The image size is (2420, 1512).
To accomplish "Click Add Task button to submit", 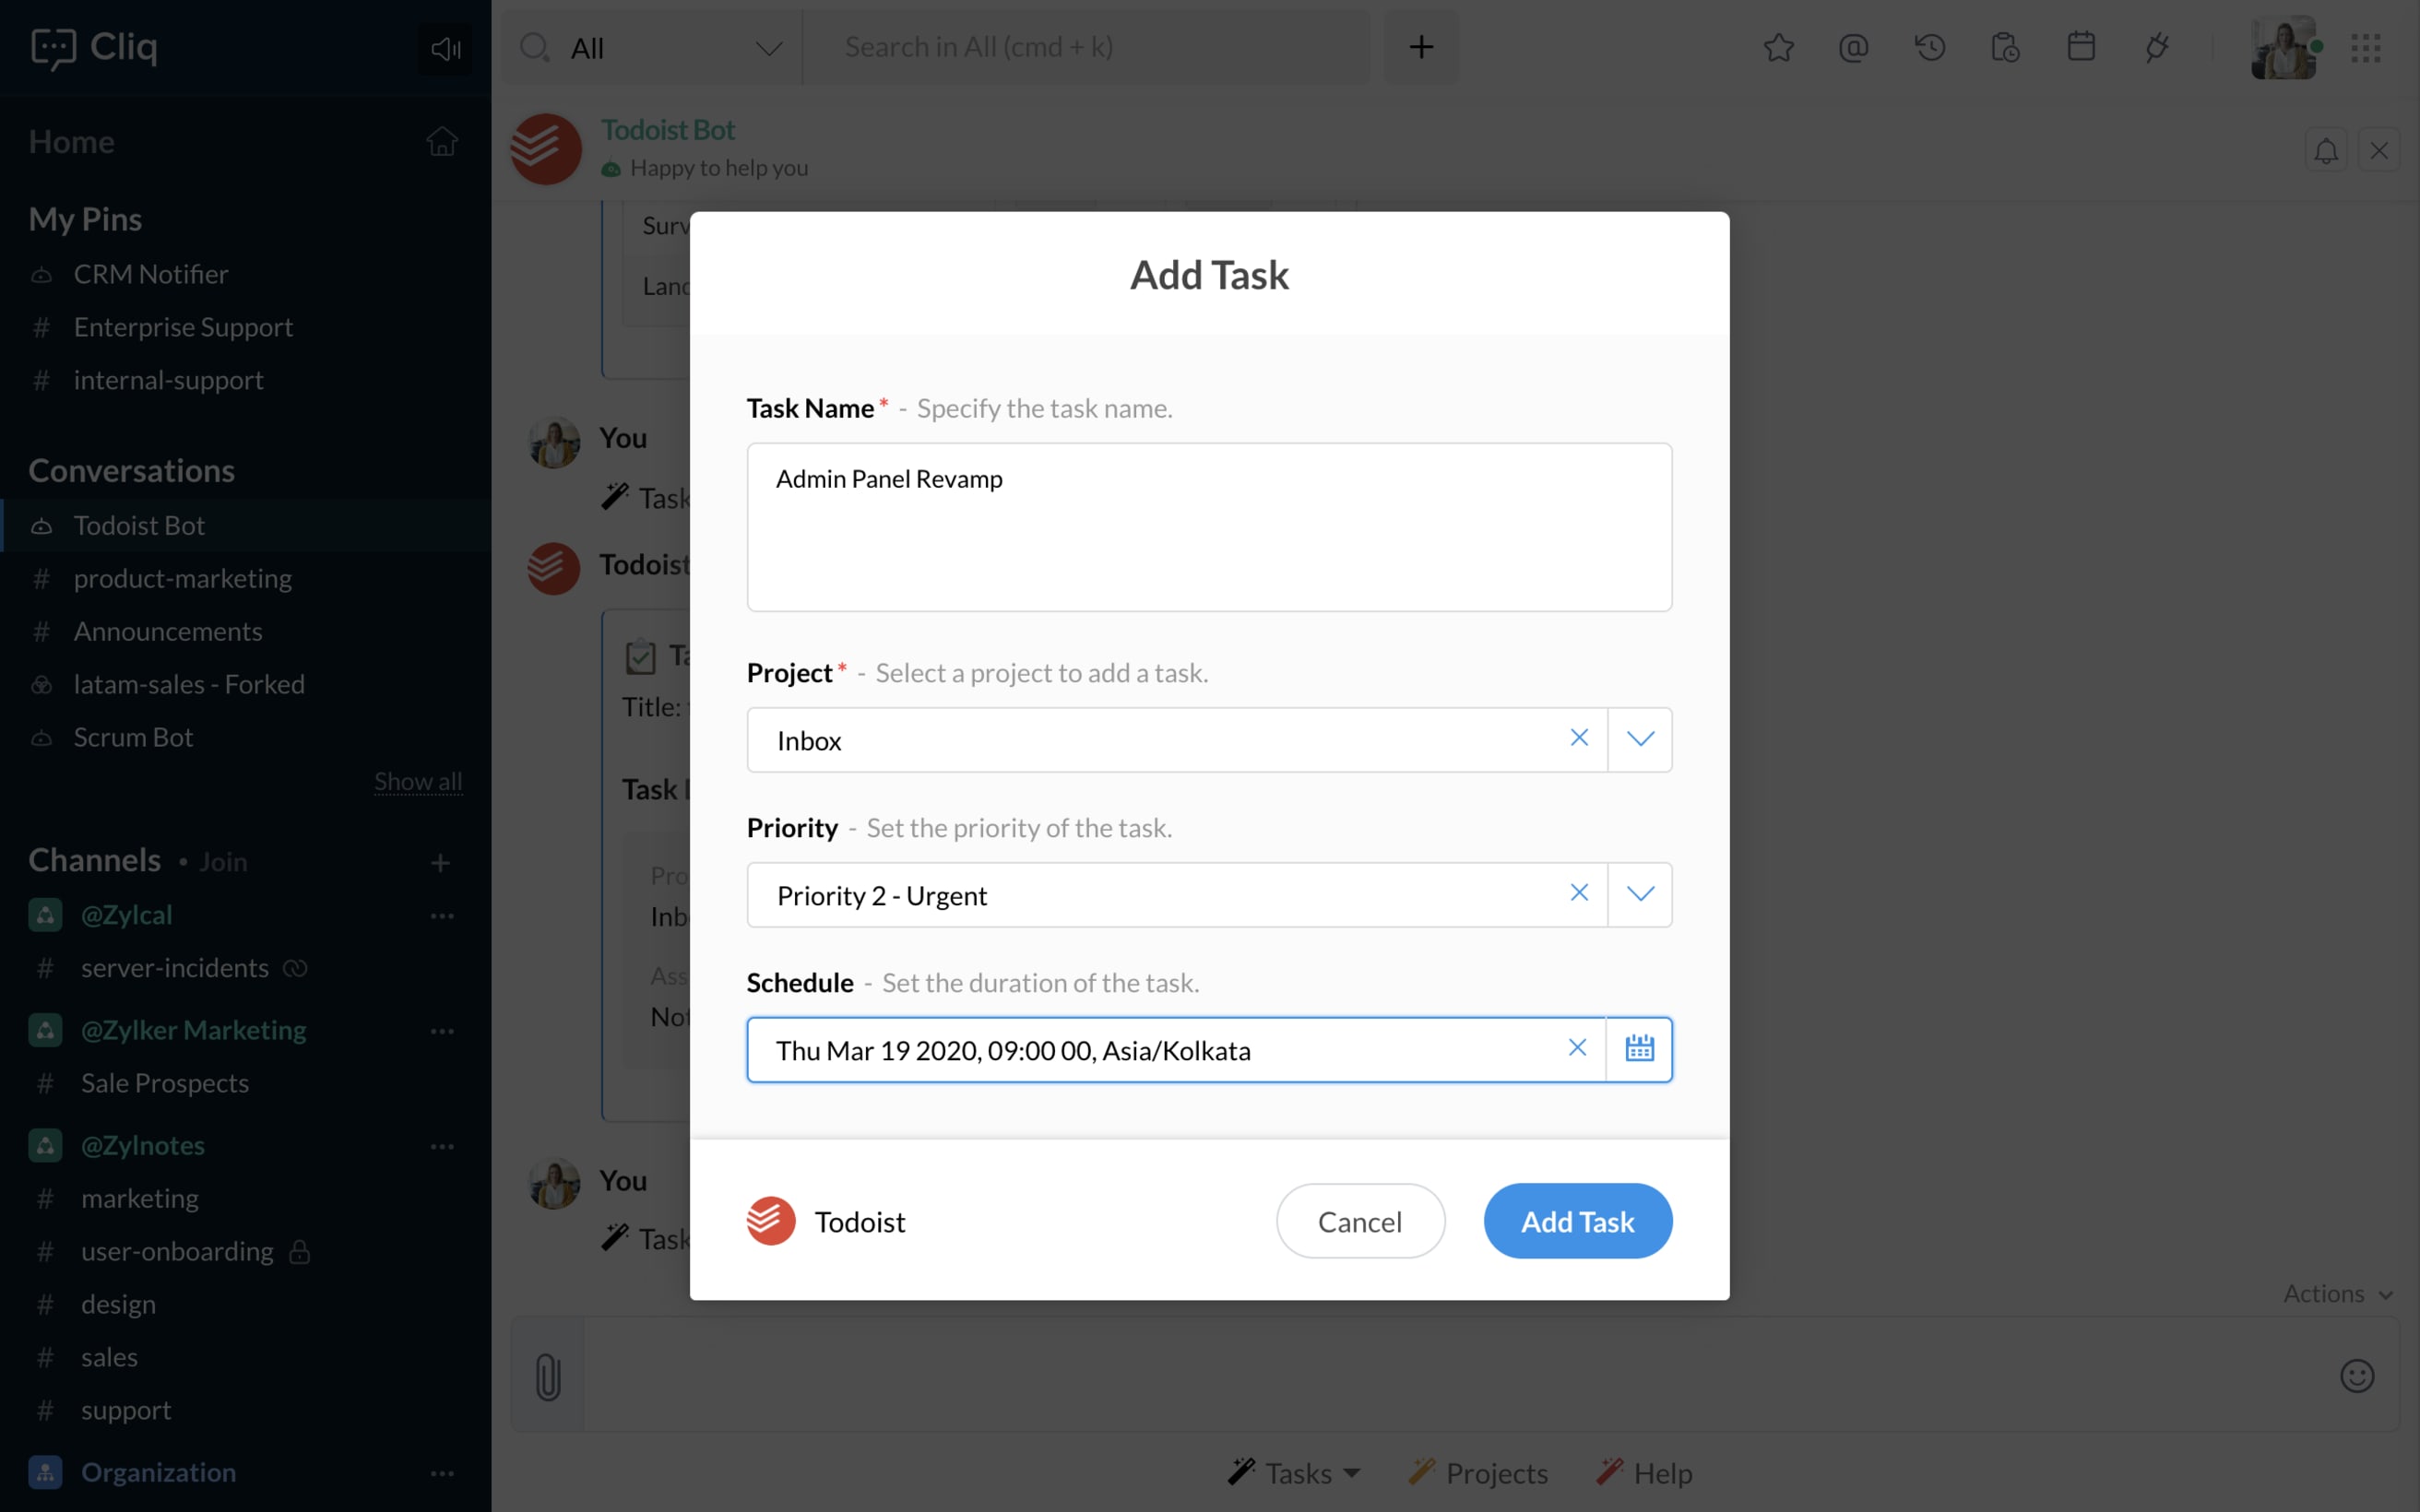I will 1577,1220.
